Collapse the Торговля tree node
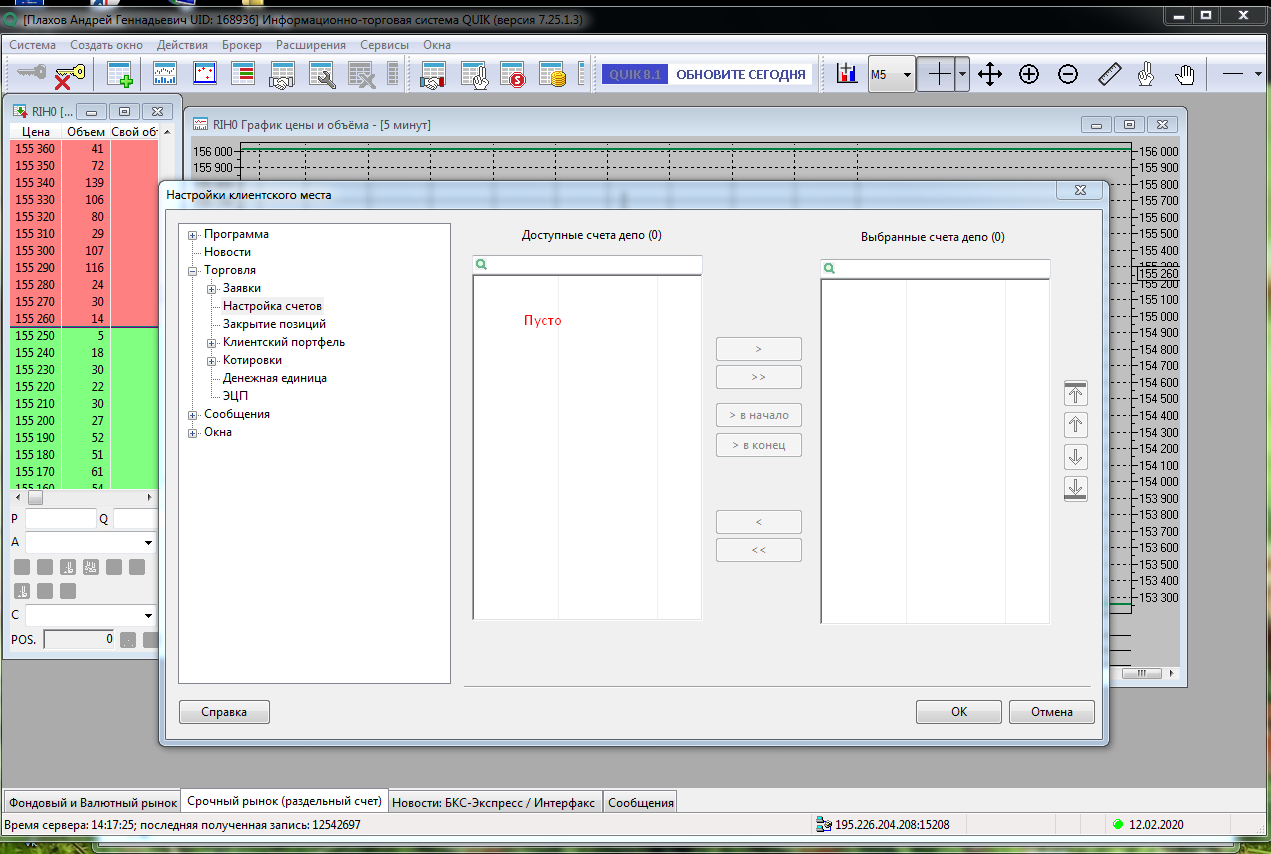The image size is (1271, 854). (193, 271)
